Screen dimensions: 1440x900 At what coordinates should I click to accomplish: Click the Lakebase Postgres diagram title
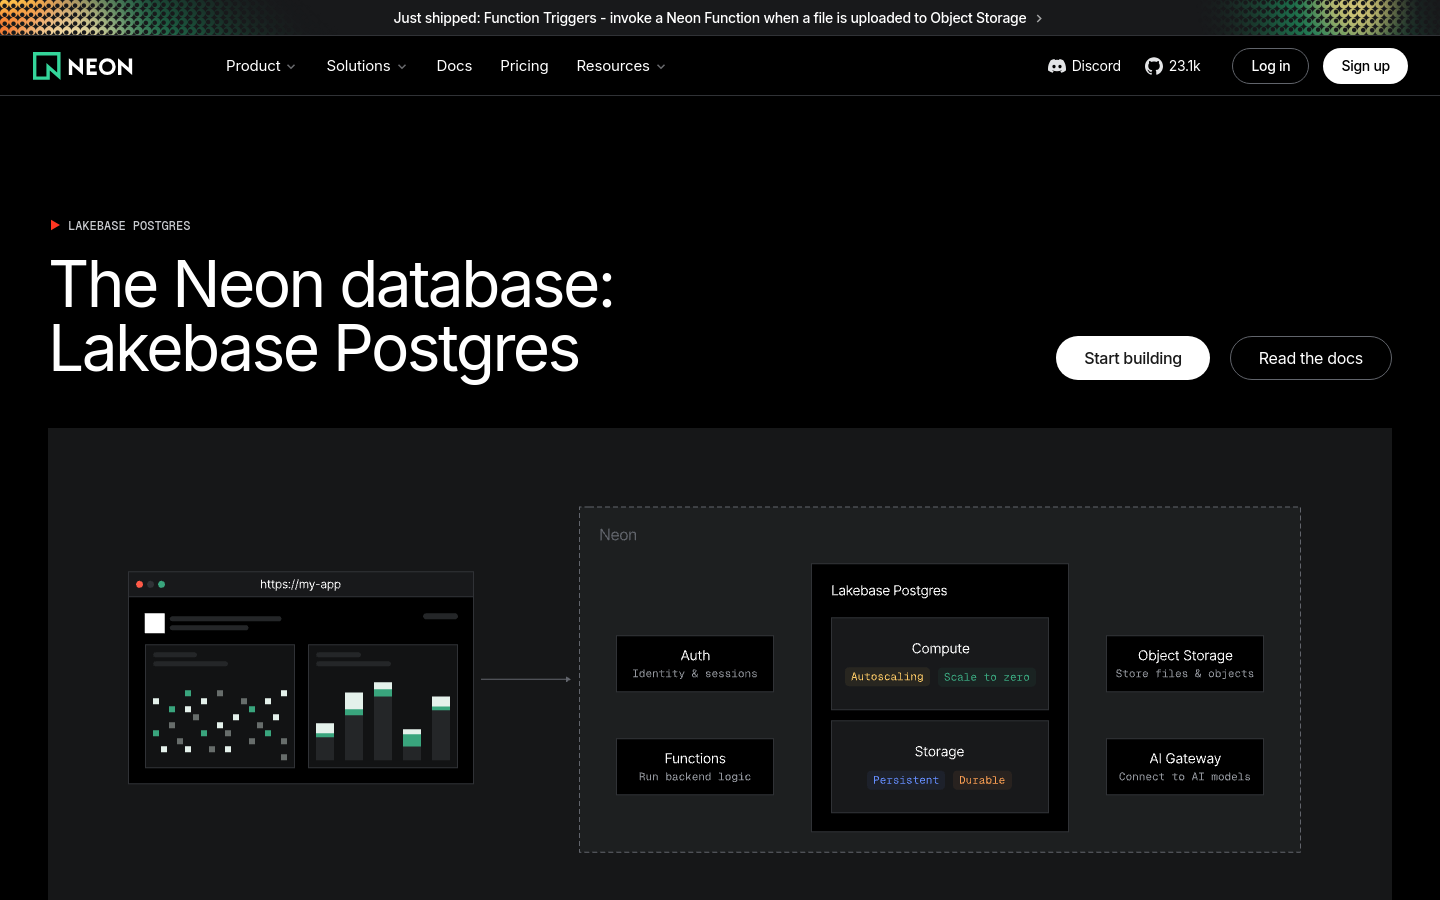(x=889, y=591)
